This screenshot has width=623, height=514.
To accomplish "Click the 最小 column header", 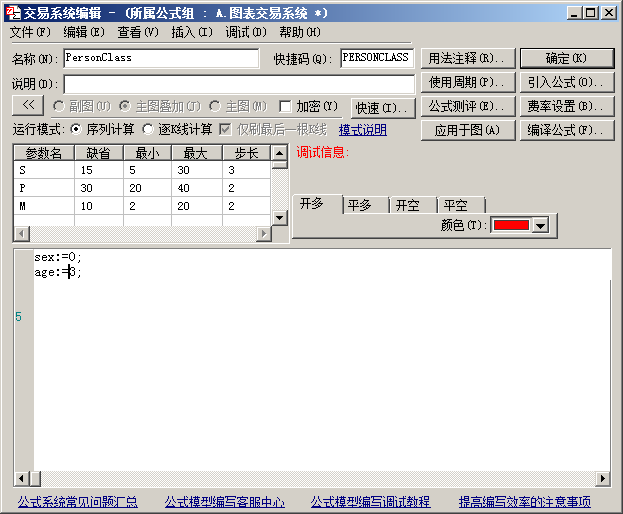I will 147,153.
